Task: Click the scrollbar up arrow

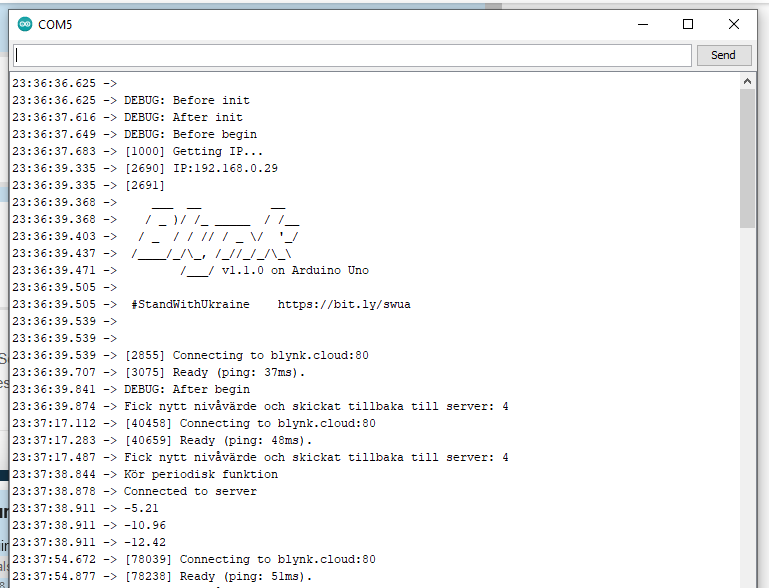Action: 747,81
